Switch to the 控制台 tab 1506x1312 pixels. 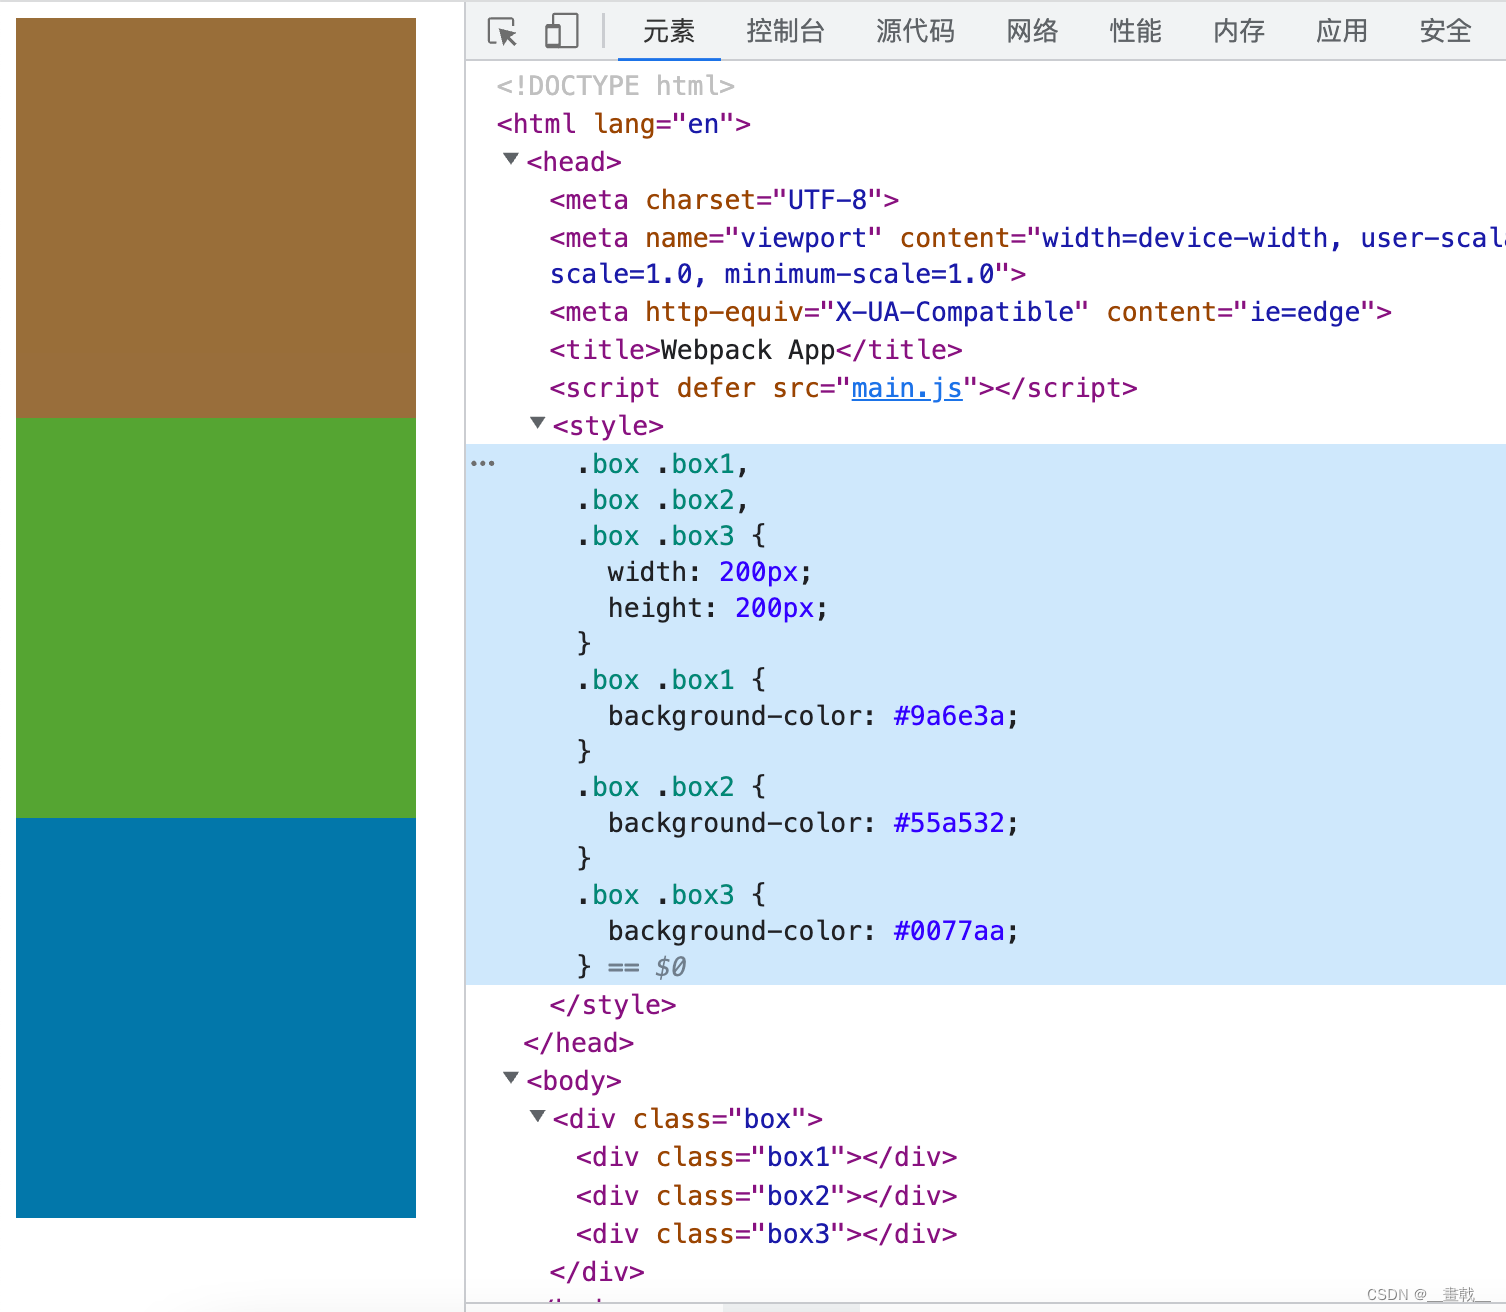pos(786,31)
